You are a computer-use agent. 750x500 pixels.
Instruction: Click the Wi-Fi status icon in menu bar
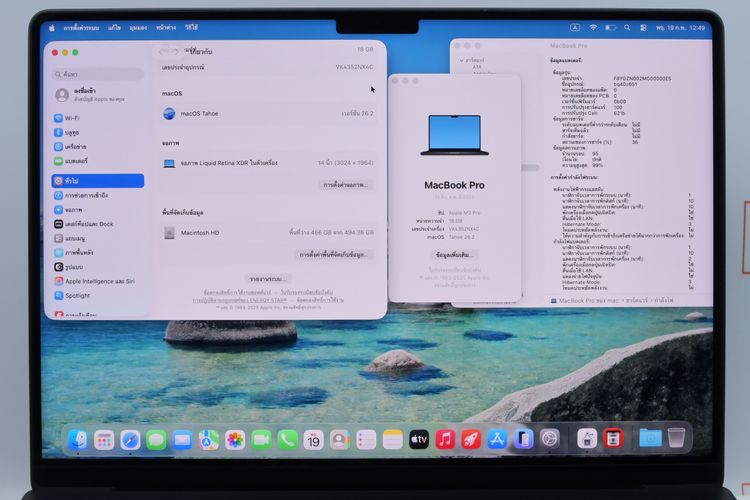pyautogui.click(x=593, y=28)
